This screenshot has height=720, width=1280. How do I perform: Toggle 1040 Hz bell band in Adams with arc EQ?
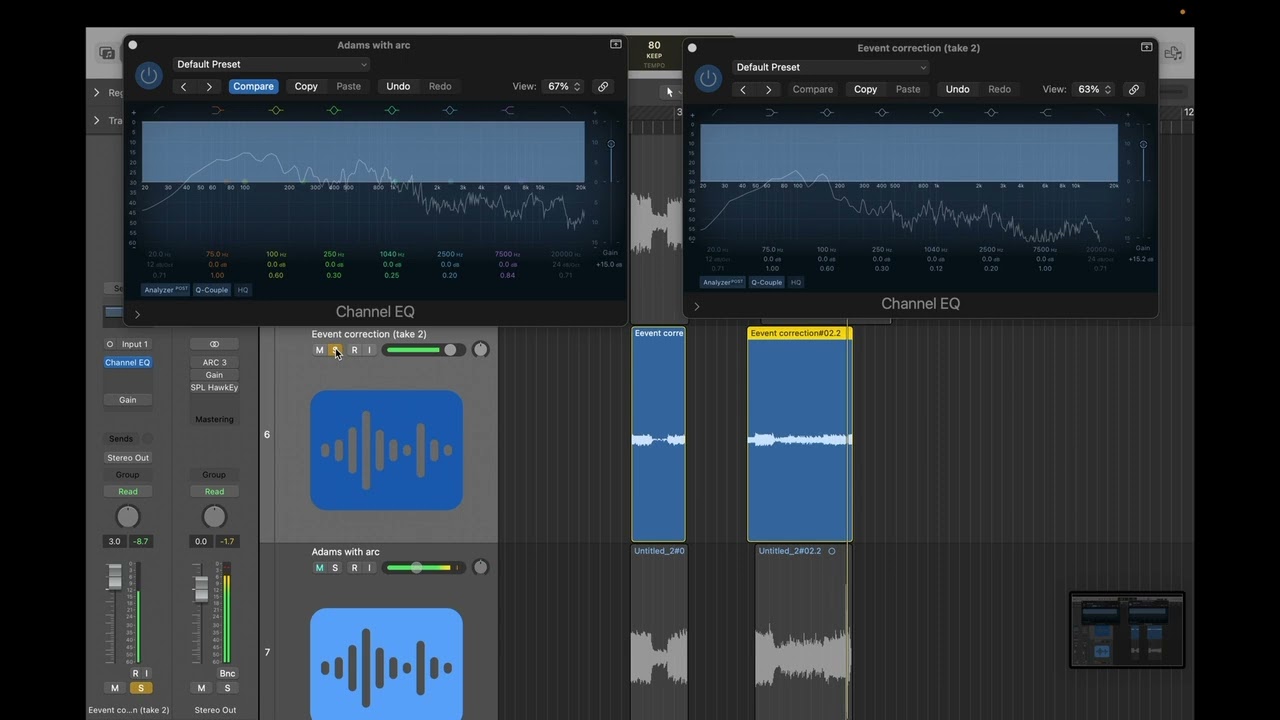[x=392, y=110]
